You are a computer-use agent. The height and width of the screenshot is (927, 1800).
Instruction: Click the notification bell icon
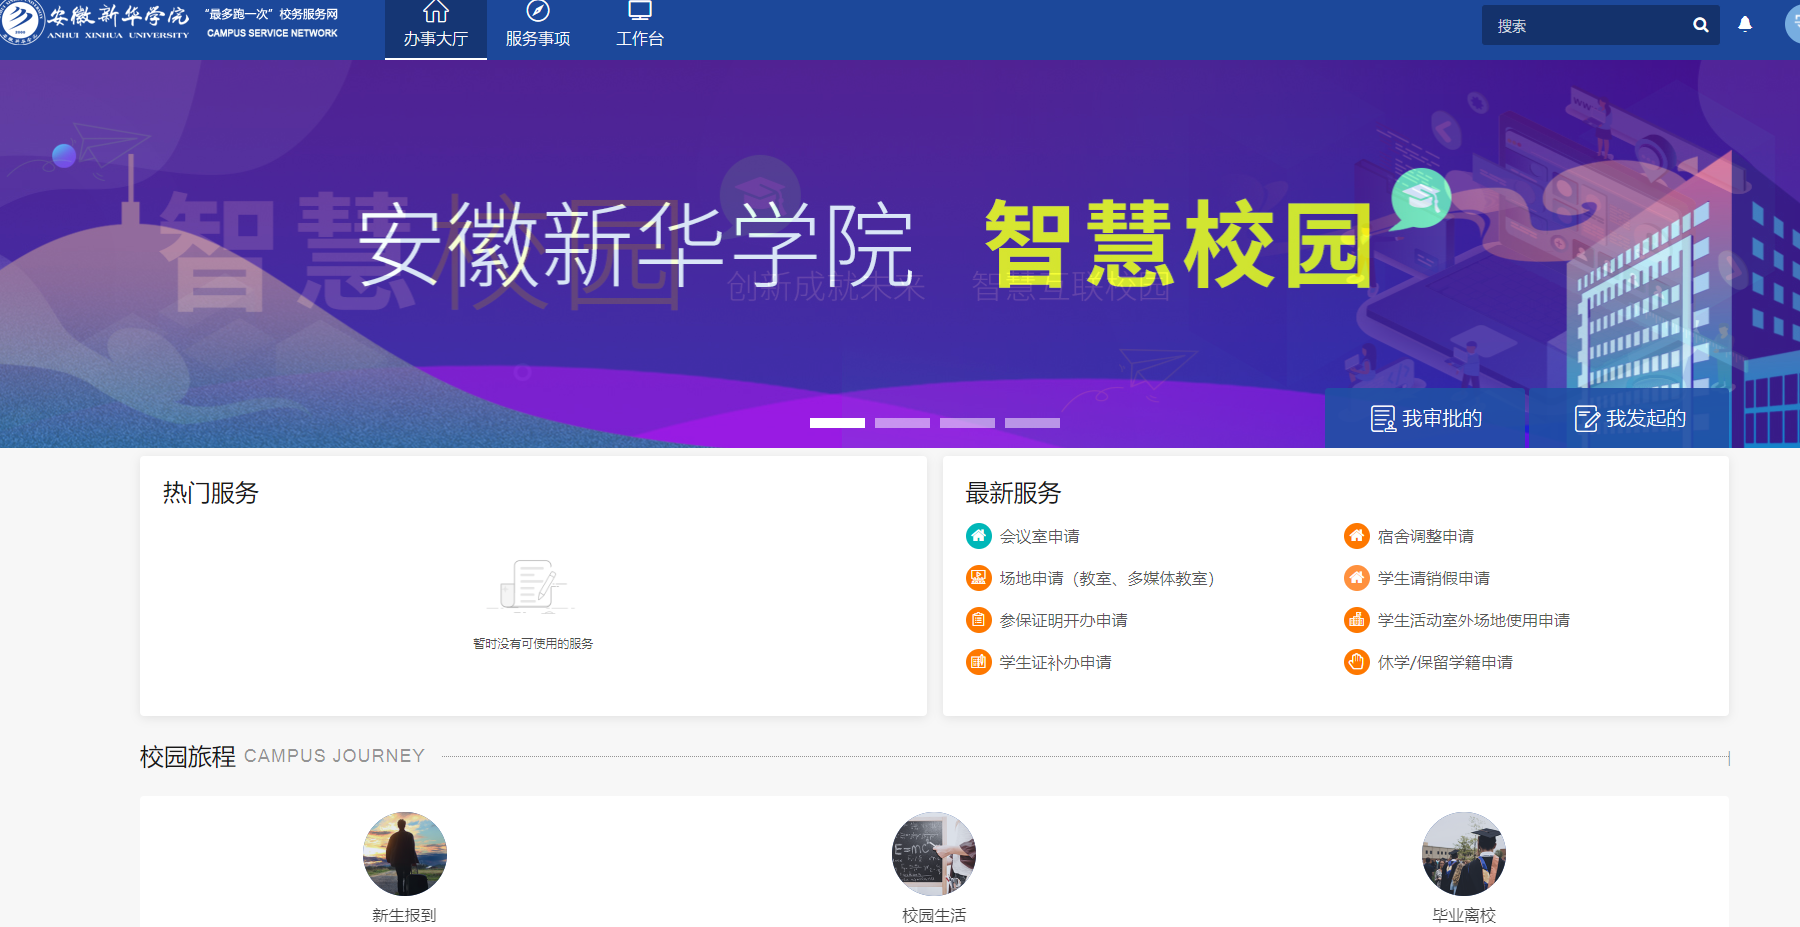[x=1745, y=24]
